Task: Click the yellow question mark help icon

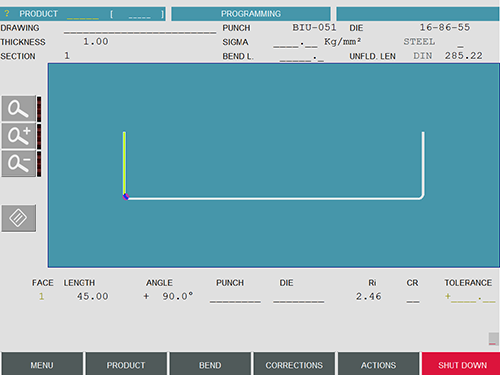Action: pos(7,14)
